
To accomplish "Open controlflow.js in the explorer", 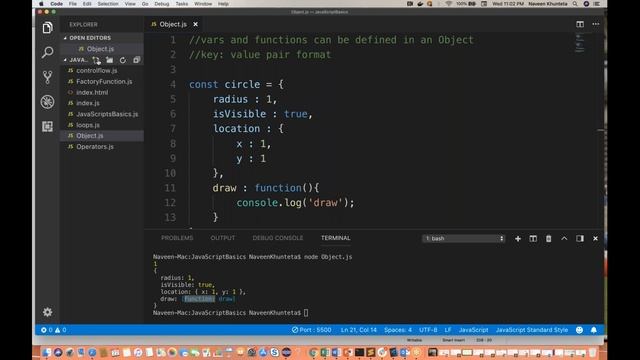I will [x=97, y=71].
